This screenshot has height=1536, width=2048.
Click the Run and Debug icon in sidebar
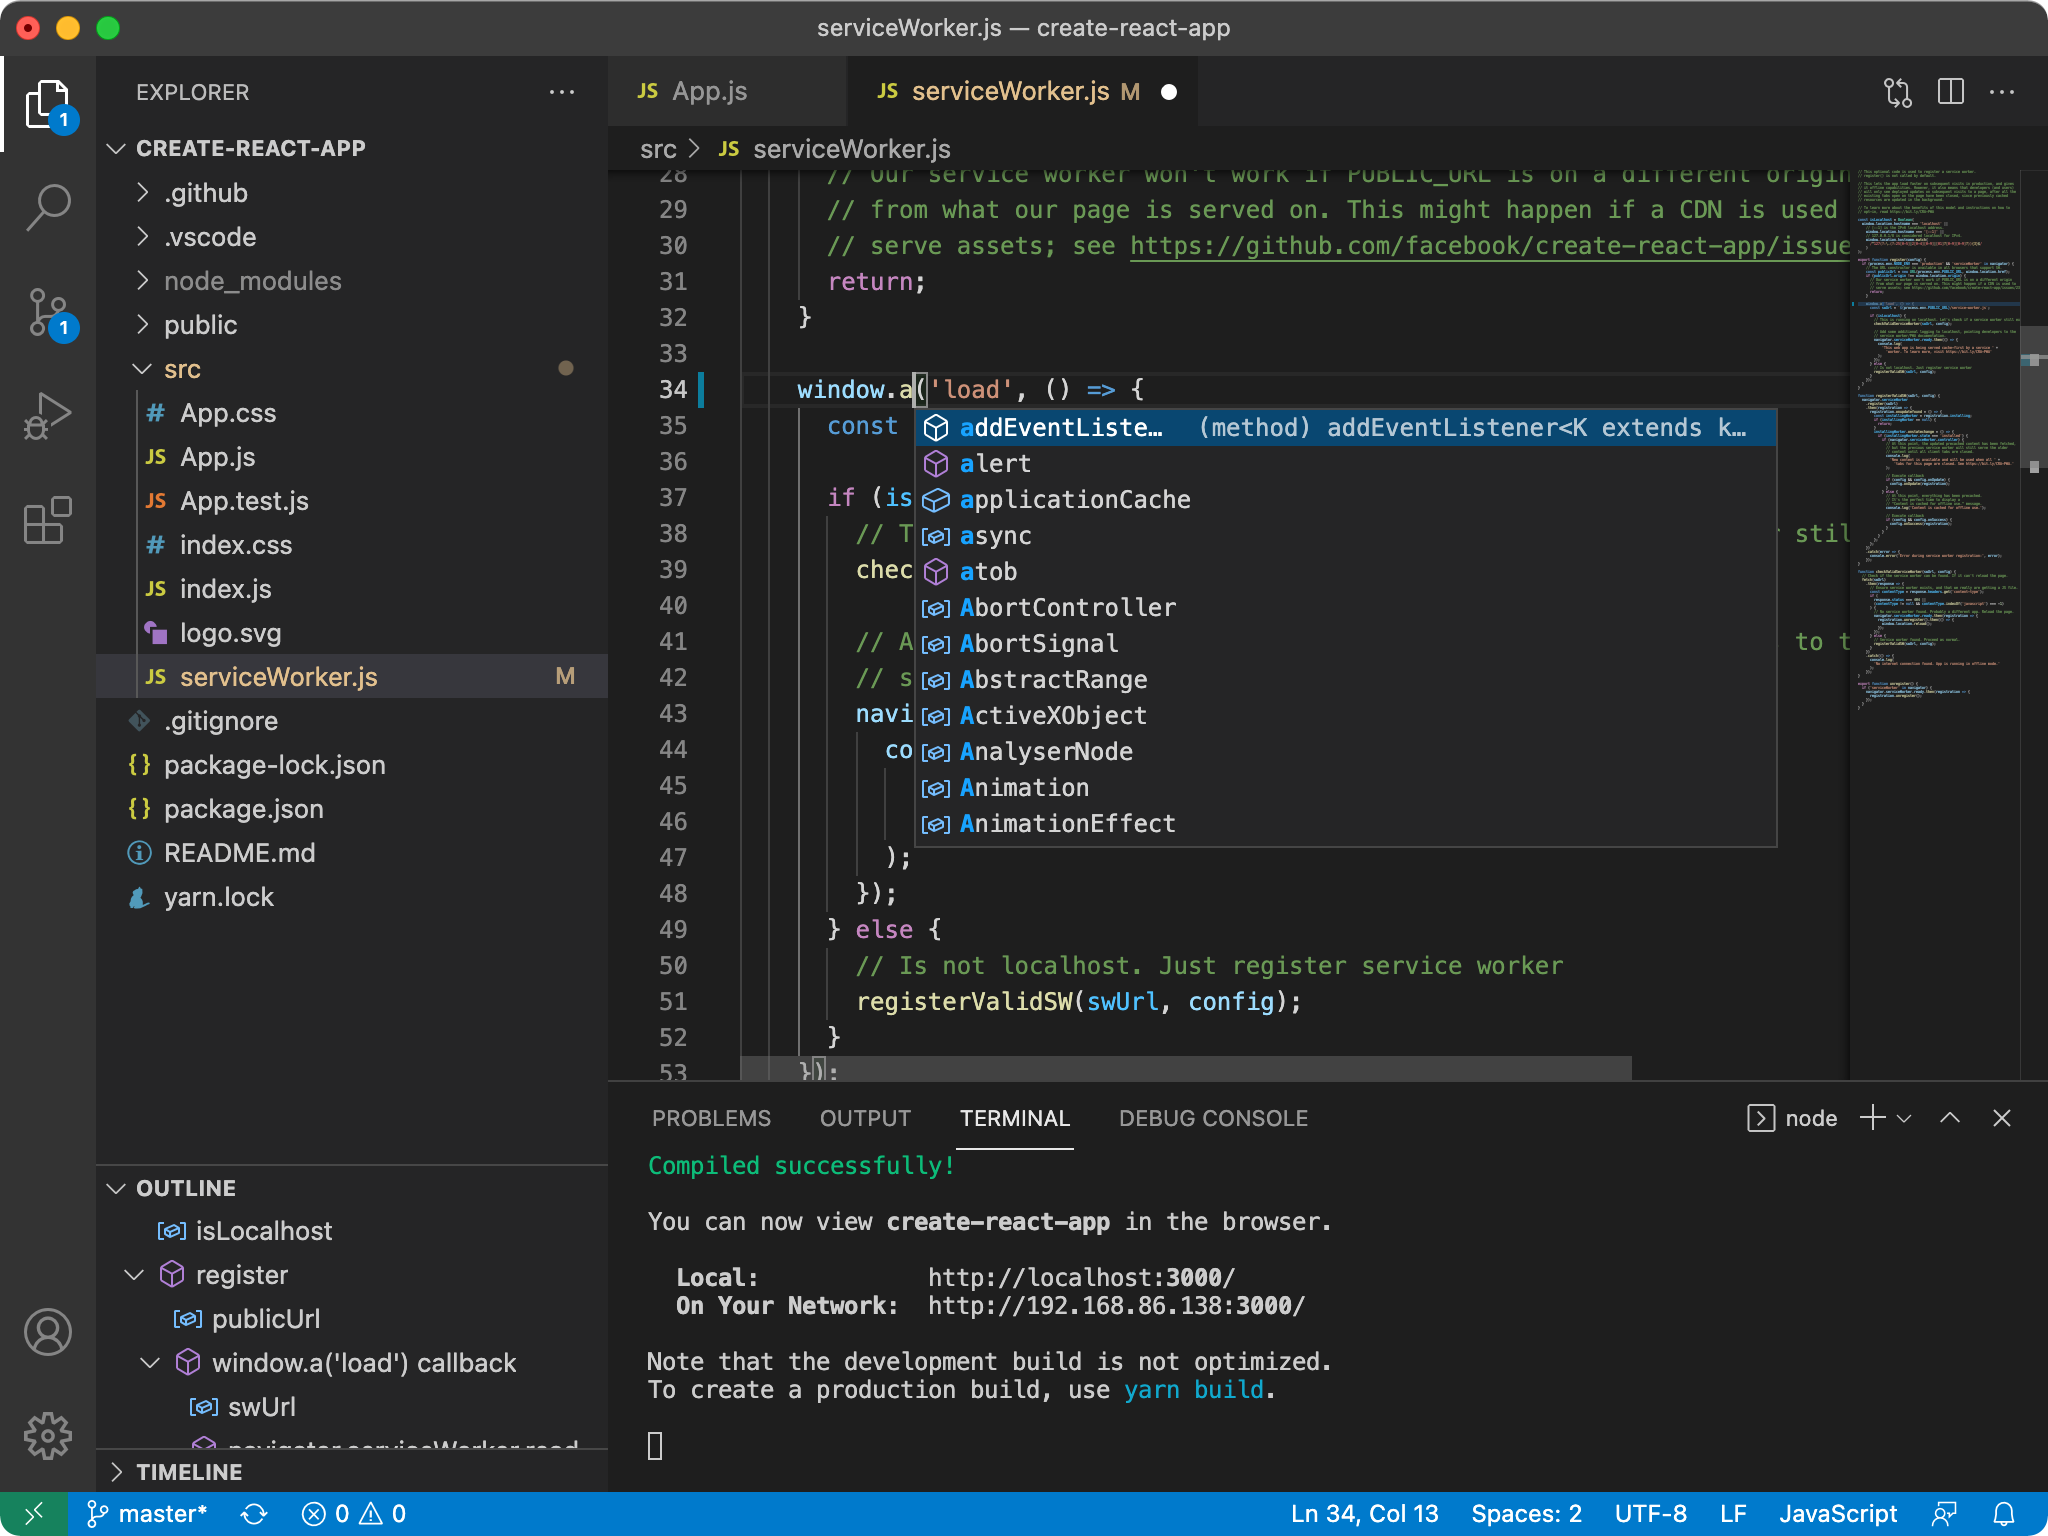pyautogui.click(x=47, y=408)
